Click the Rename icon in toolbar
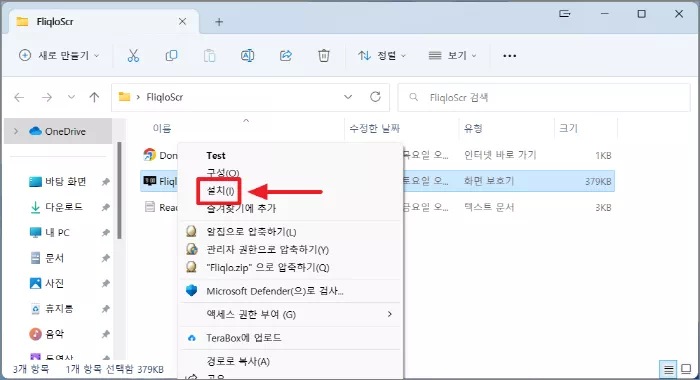 (x=248, y=56)
